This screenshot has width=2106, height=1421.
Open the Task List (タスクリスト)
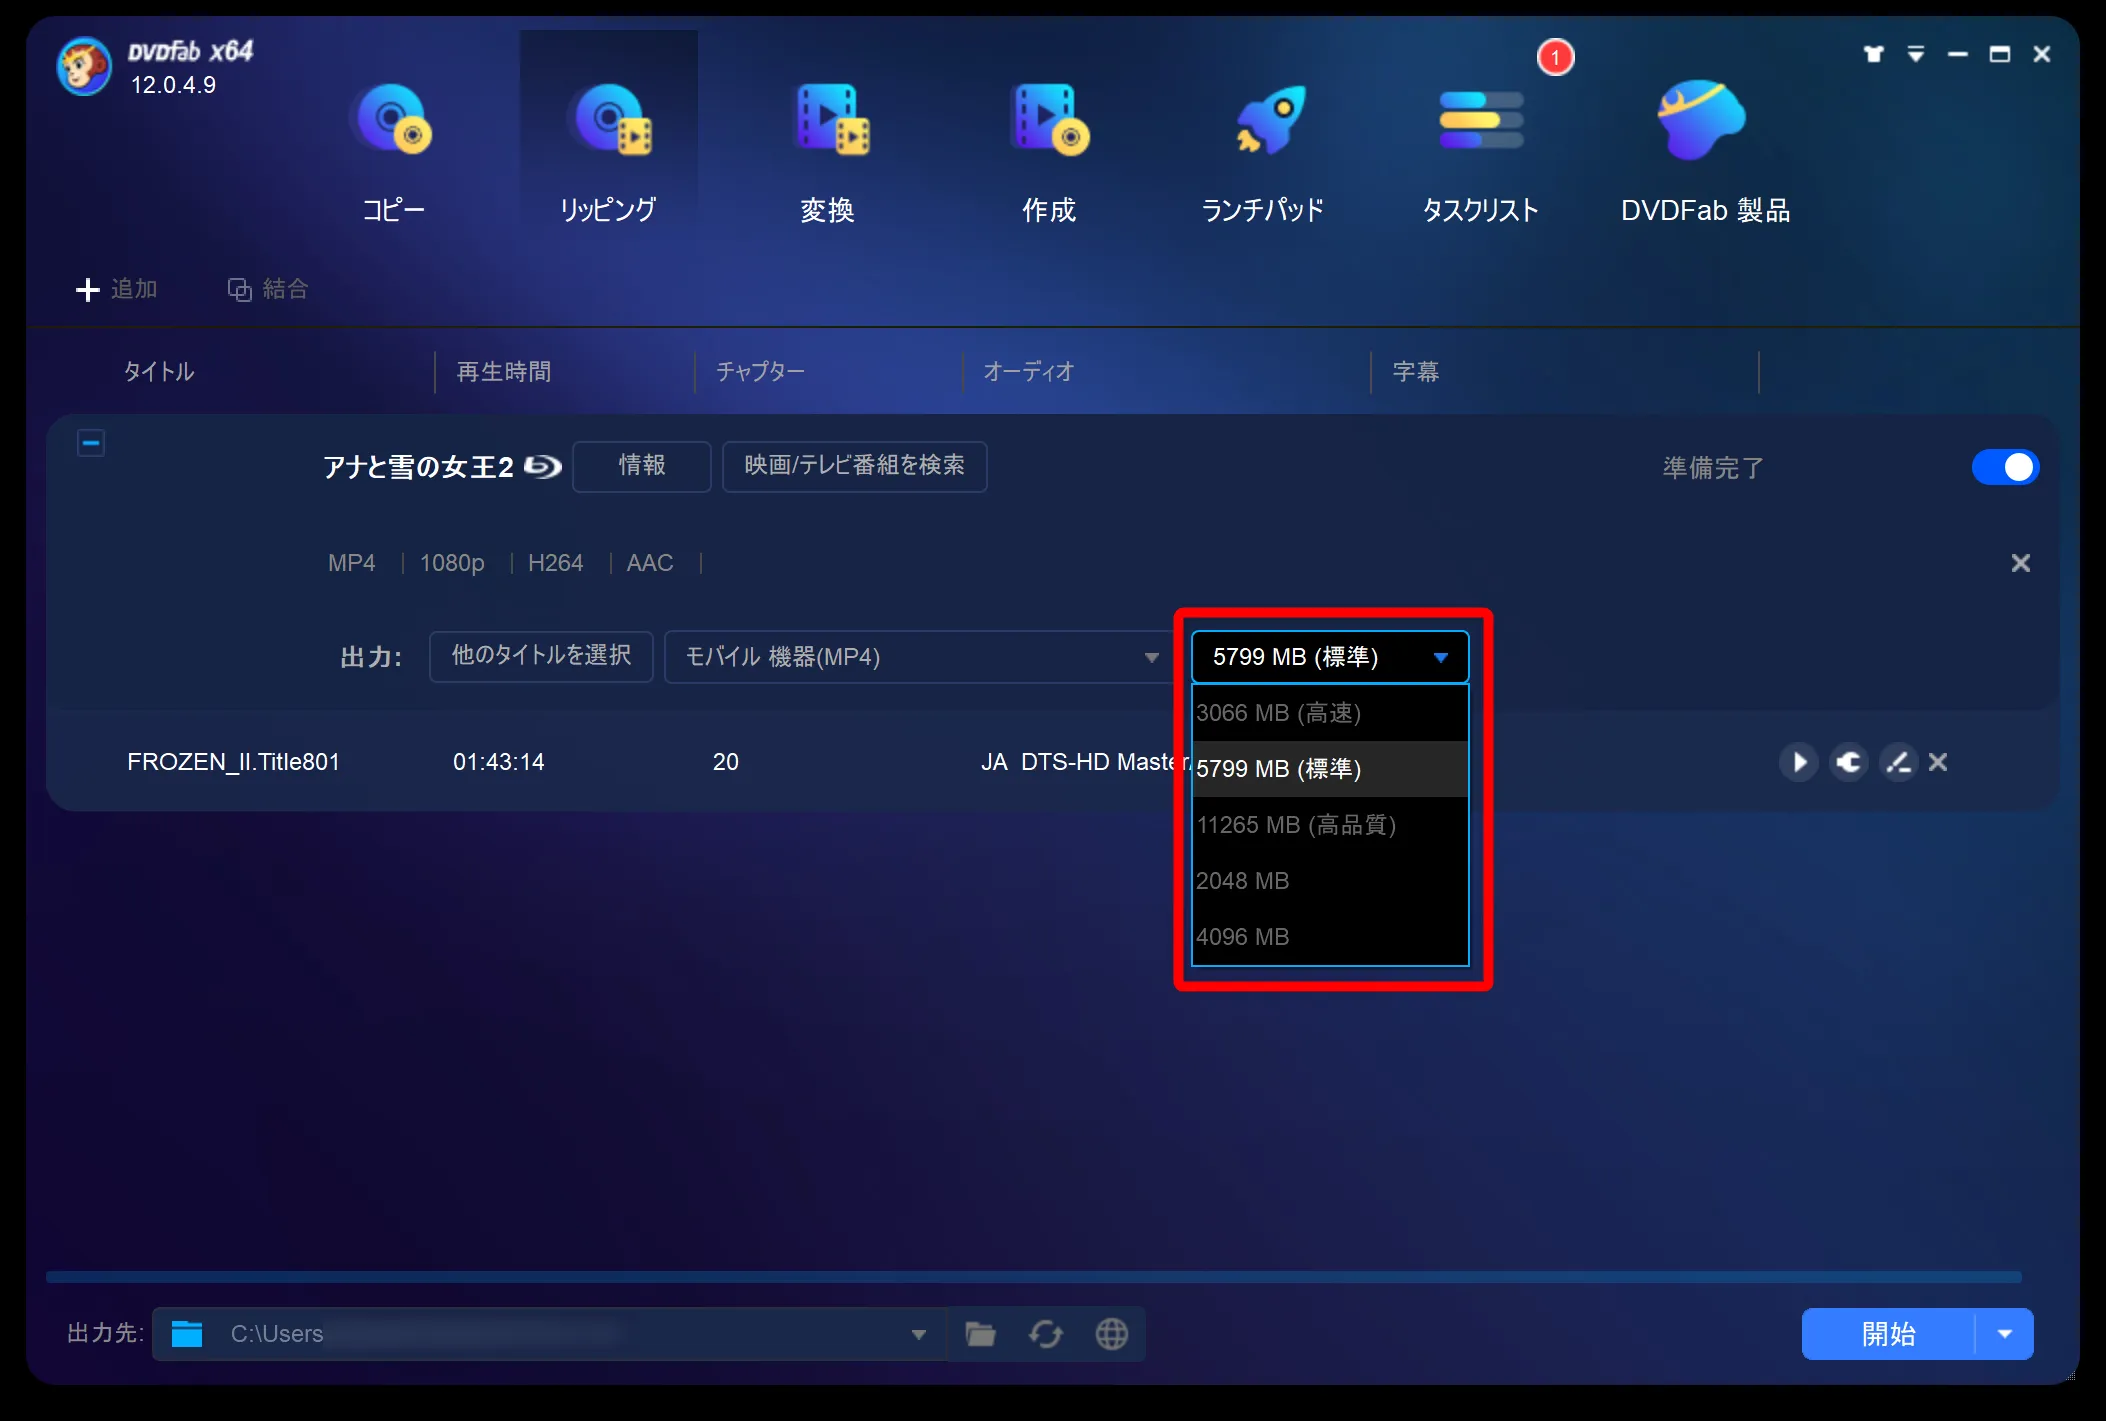[x=1480, y=153]
